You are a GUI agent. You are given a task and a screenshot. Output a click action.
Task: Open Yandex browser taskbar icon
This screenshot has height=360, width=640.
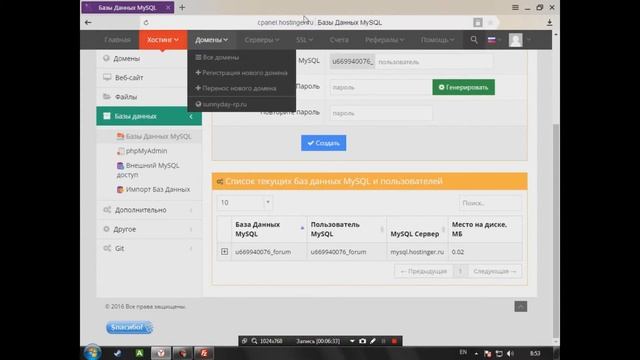pyautogui.click(x=161, y=353)
